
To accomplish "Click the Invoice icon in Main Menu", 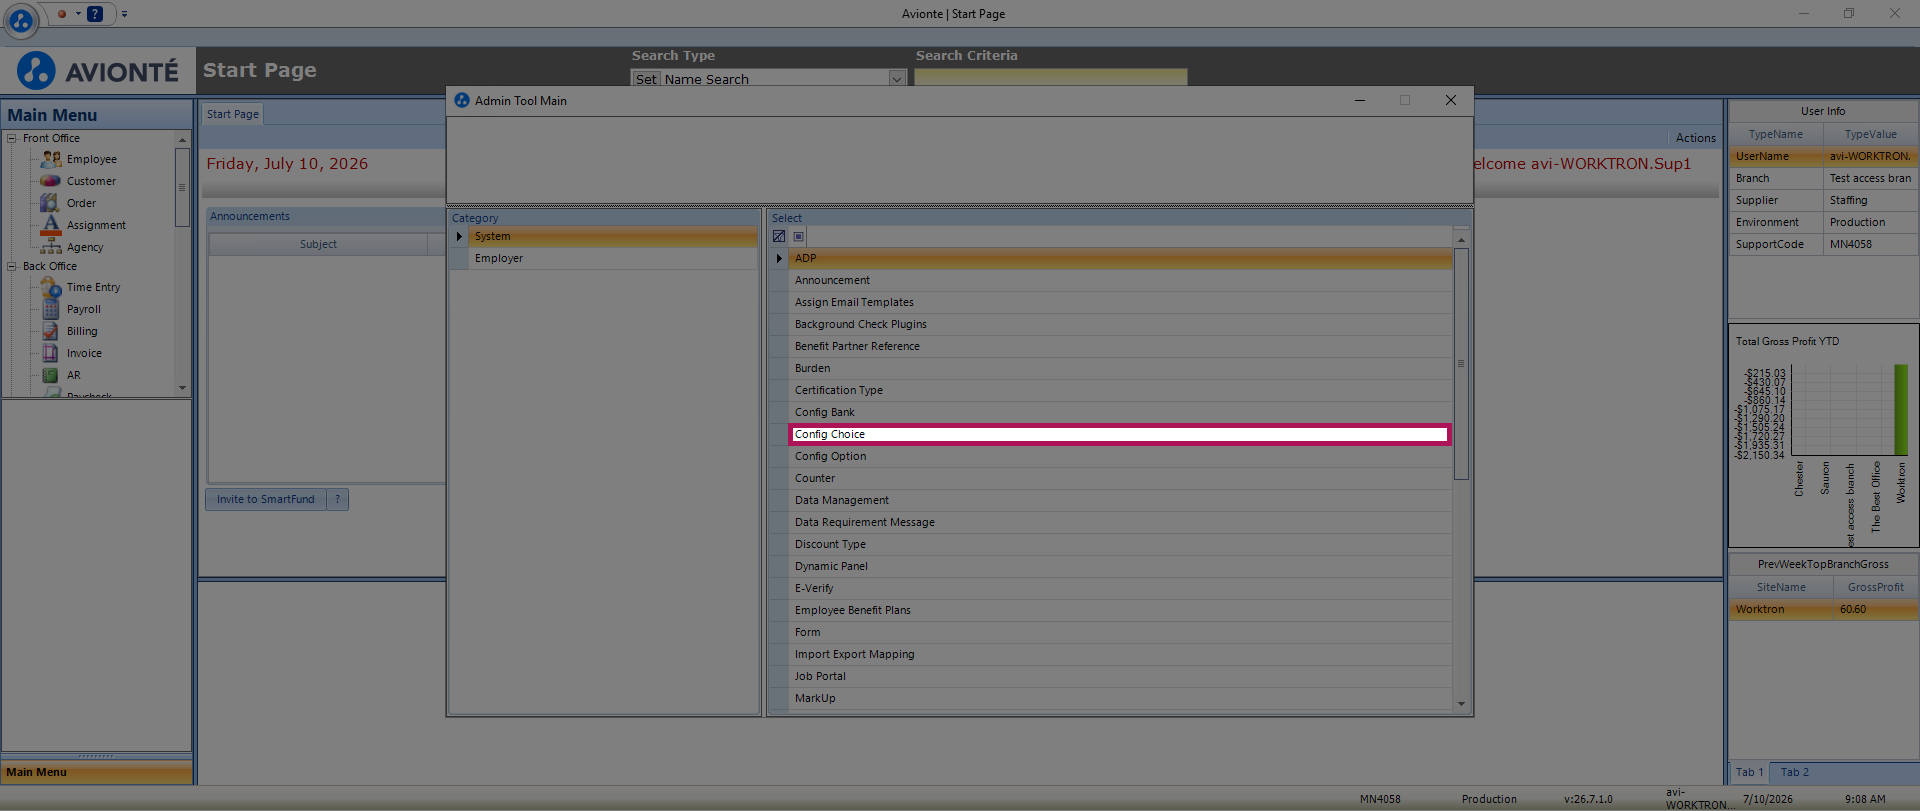I will coord(51,353).
